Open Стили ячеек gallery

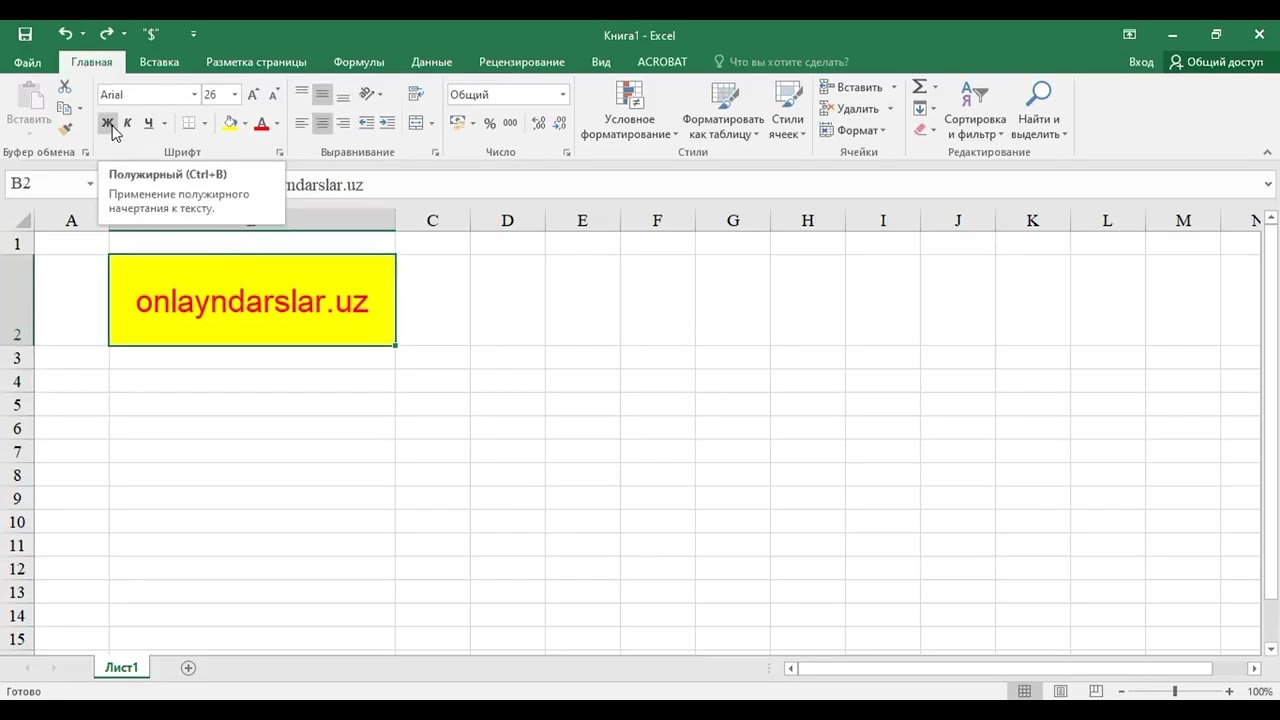tap(787, 110)
